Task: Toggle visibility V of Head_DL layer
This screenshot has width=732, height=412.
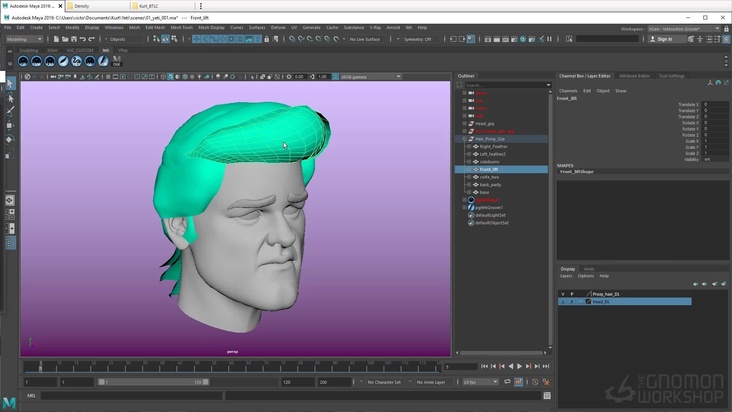Action: pyautogui.click(x=563, y=301)
